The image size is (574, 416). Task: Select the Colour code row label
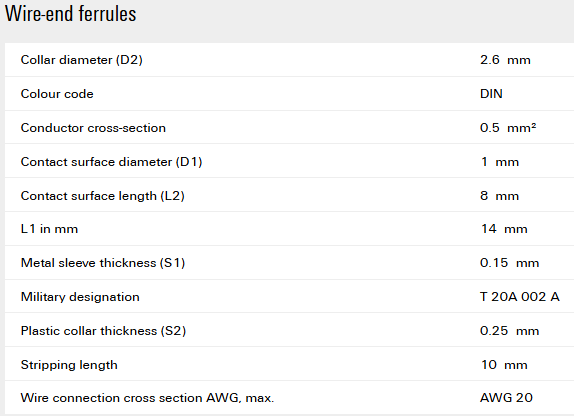pos(57,94)
